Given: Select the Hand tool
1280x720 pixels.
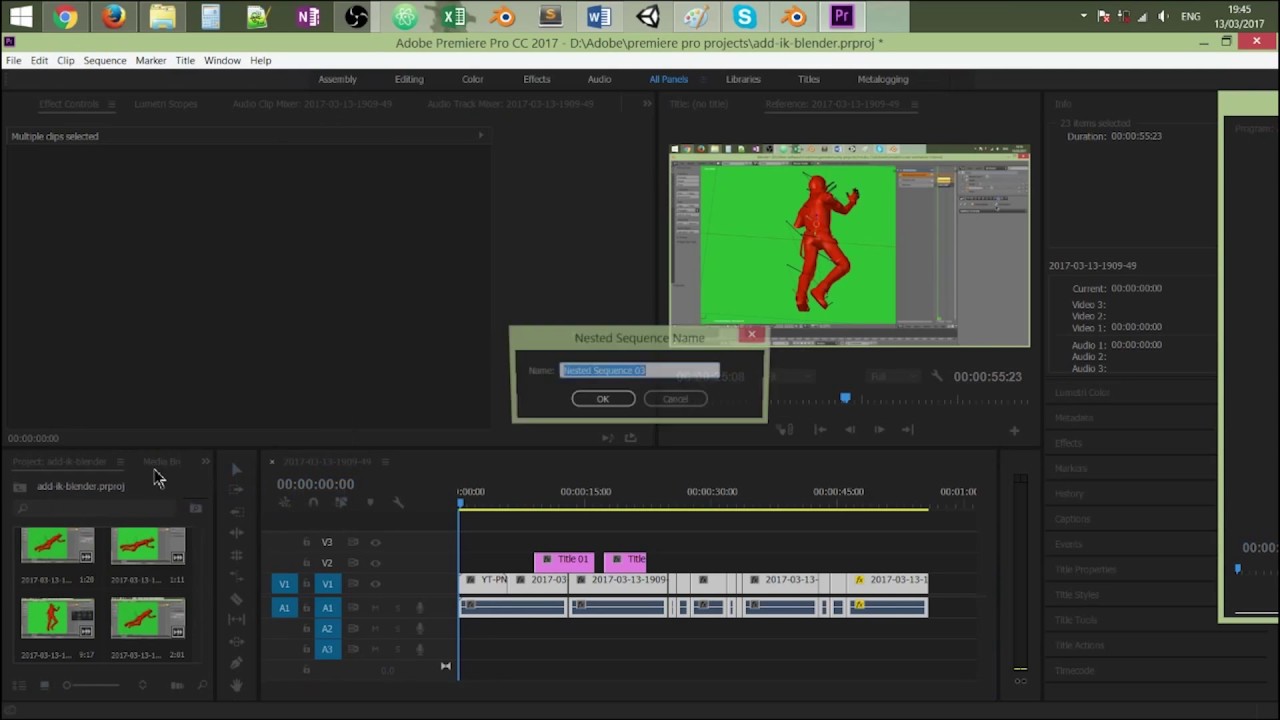Looking at the screenshot, I should (236, 685).
